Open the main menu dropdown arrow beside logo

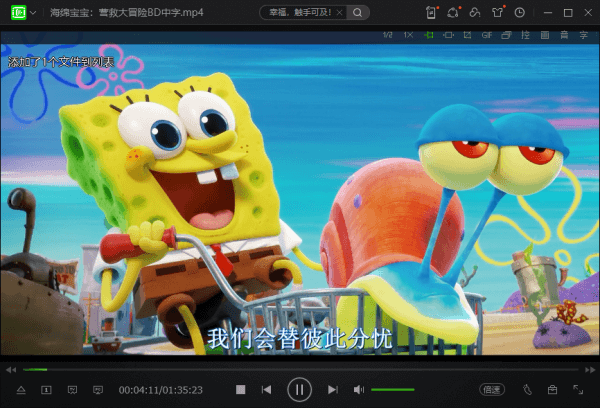33,13
